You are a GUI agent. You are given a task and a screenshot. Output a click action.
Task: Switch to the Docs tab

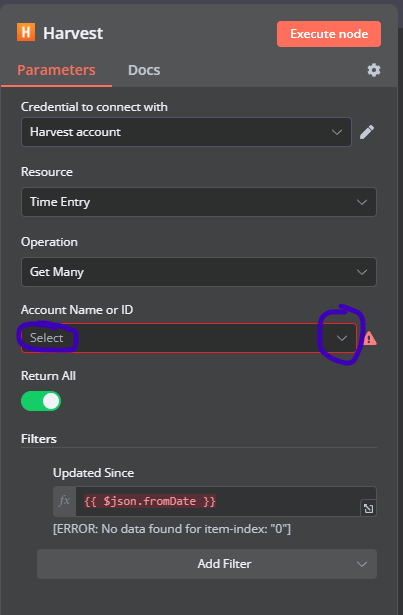point(144,70)
